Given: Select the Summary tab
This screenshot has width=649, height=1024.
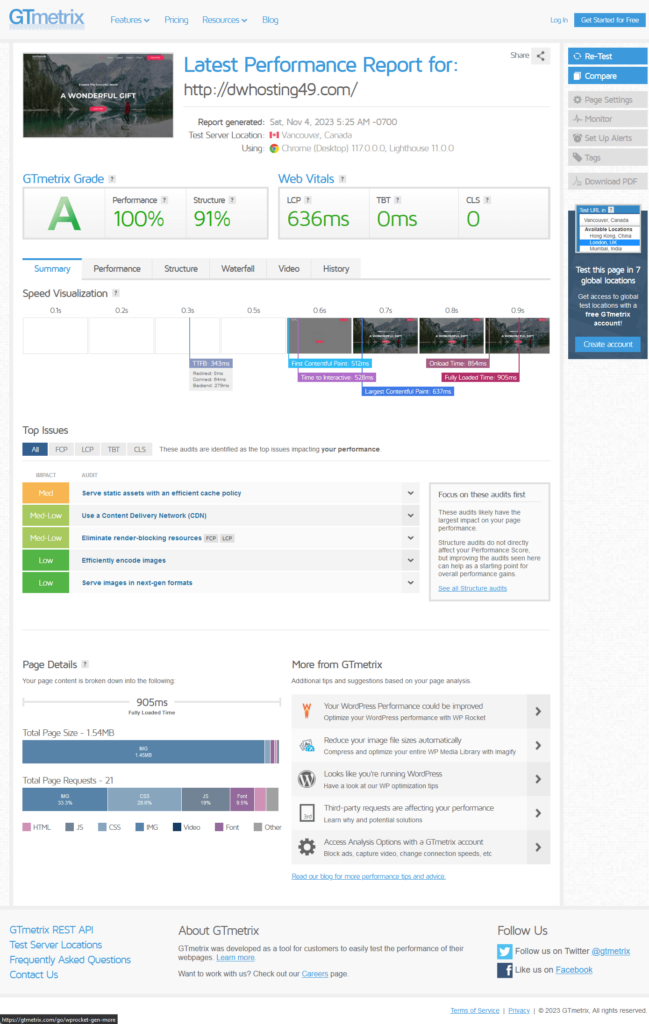Looking at the screenshot, I should (x=52, y=268).
